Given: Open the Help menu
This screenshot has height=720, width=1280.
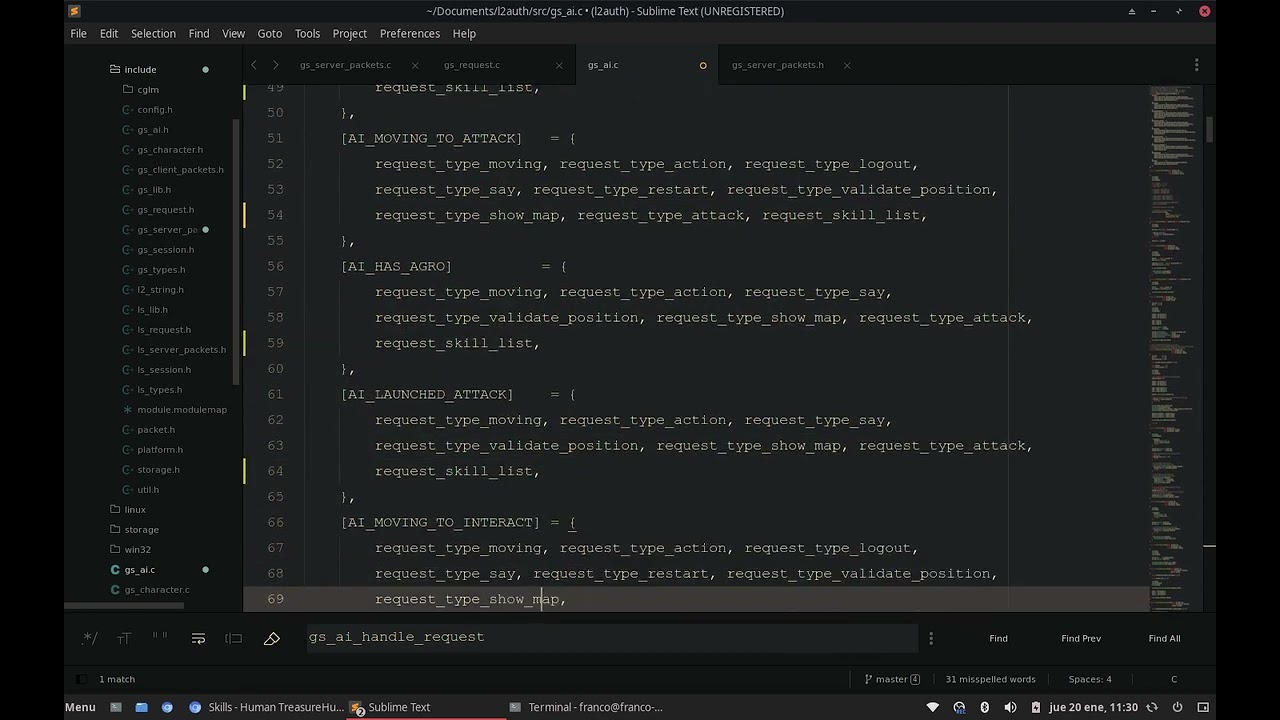Looking at the screenshot, I should (x=464, y=33).
